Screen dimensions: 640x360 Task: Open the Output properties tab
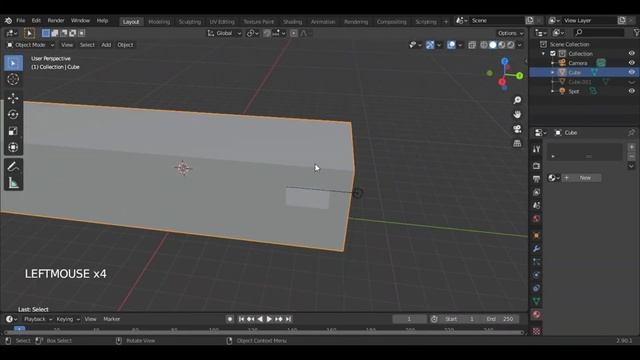(x=536, y=179)
